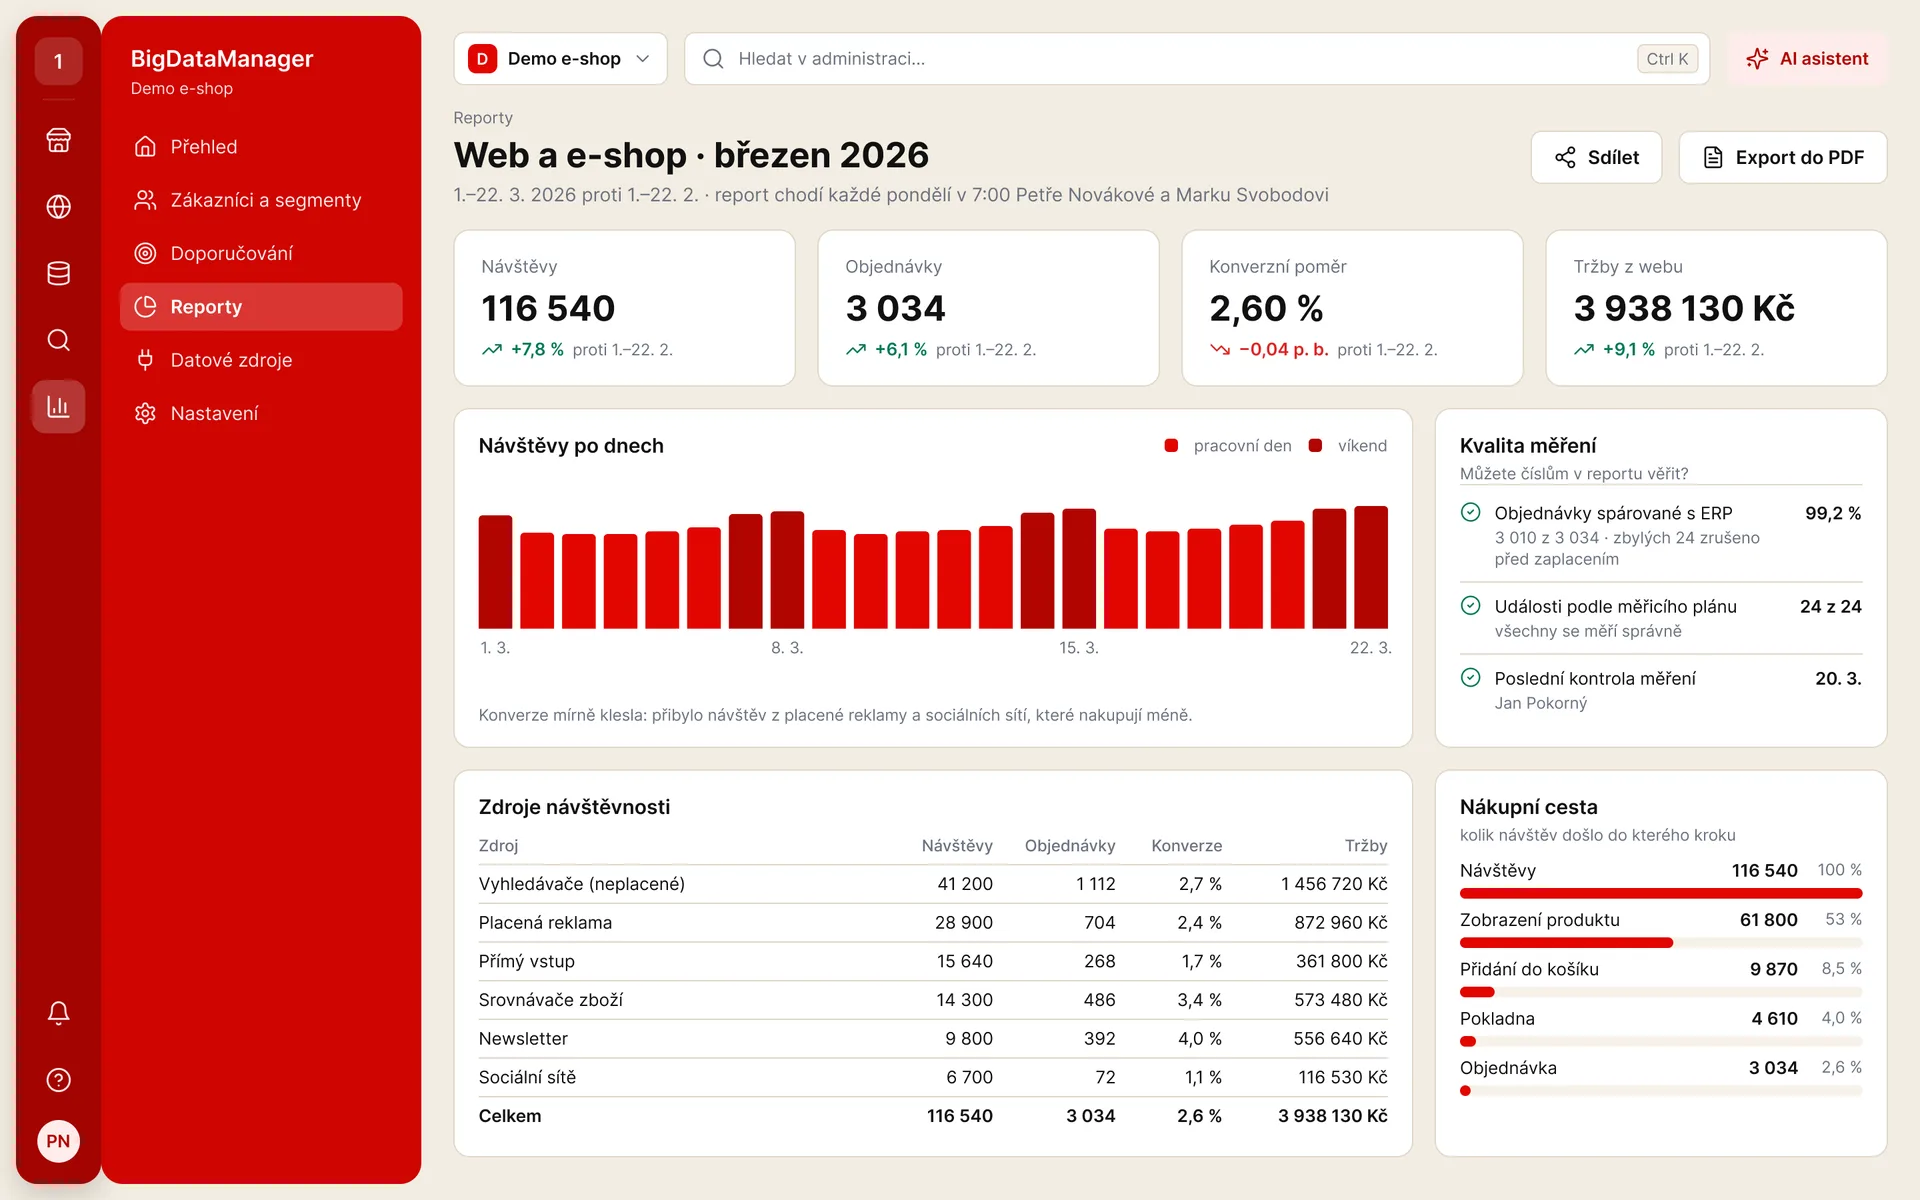Click the check icon beside Objednávky spárované s ERP
This screenshot has height=1200, width=1920.
click(1470, 513)
